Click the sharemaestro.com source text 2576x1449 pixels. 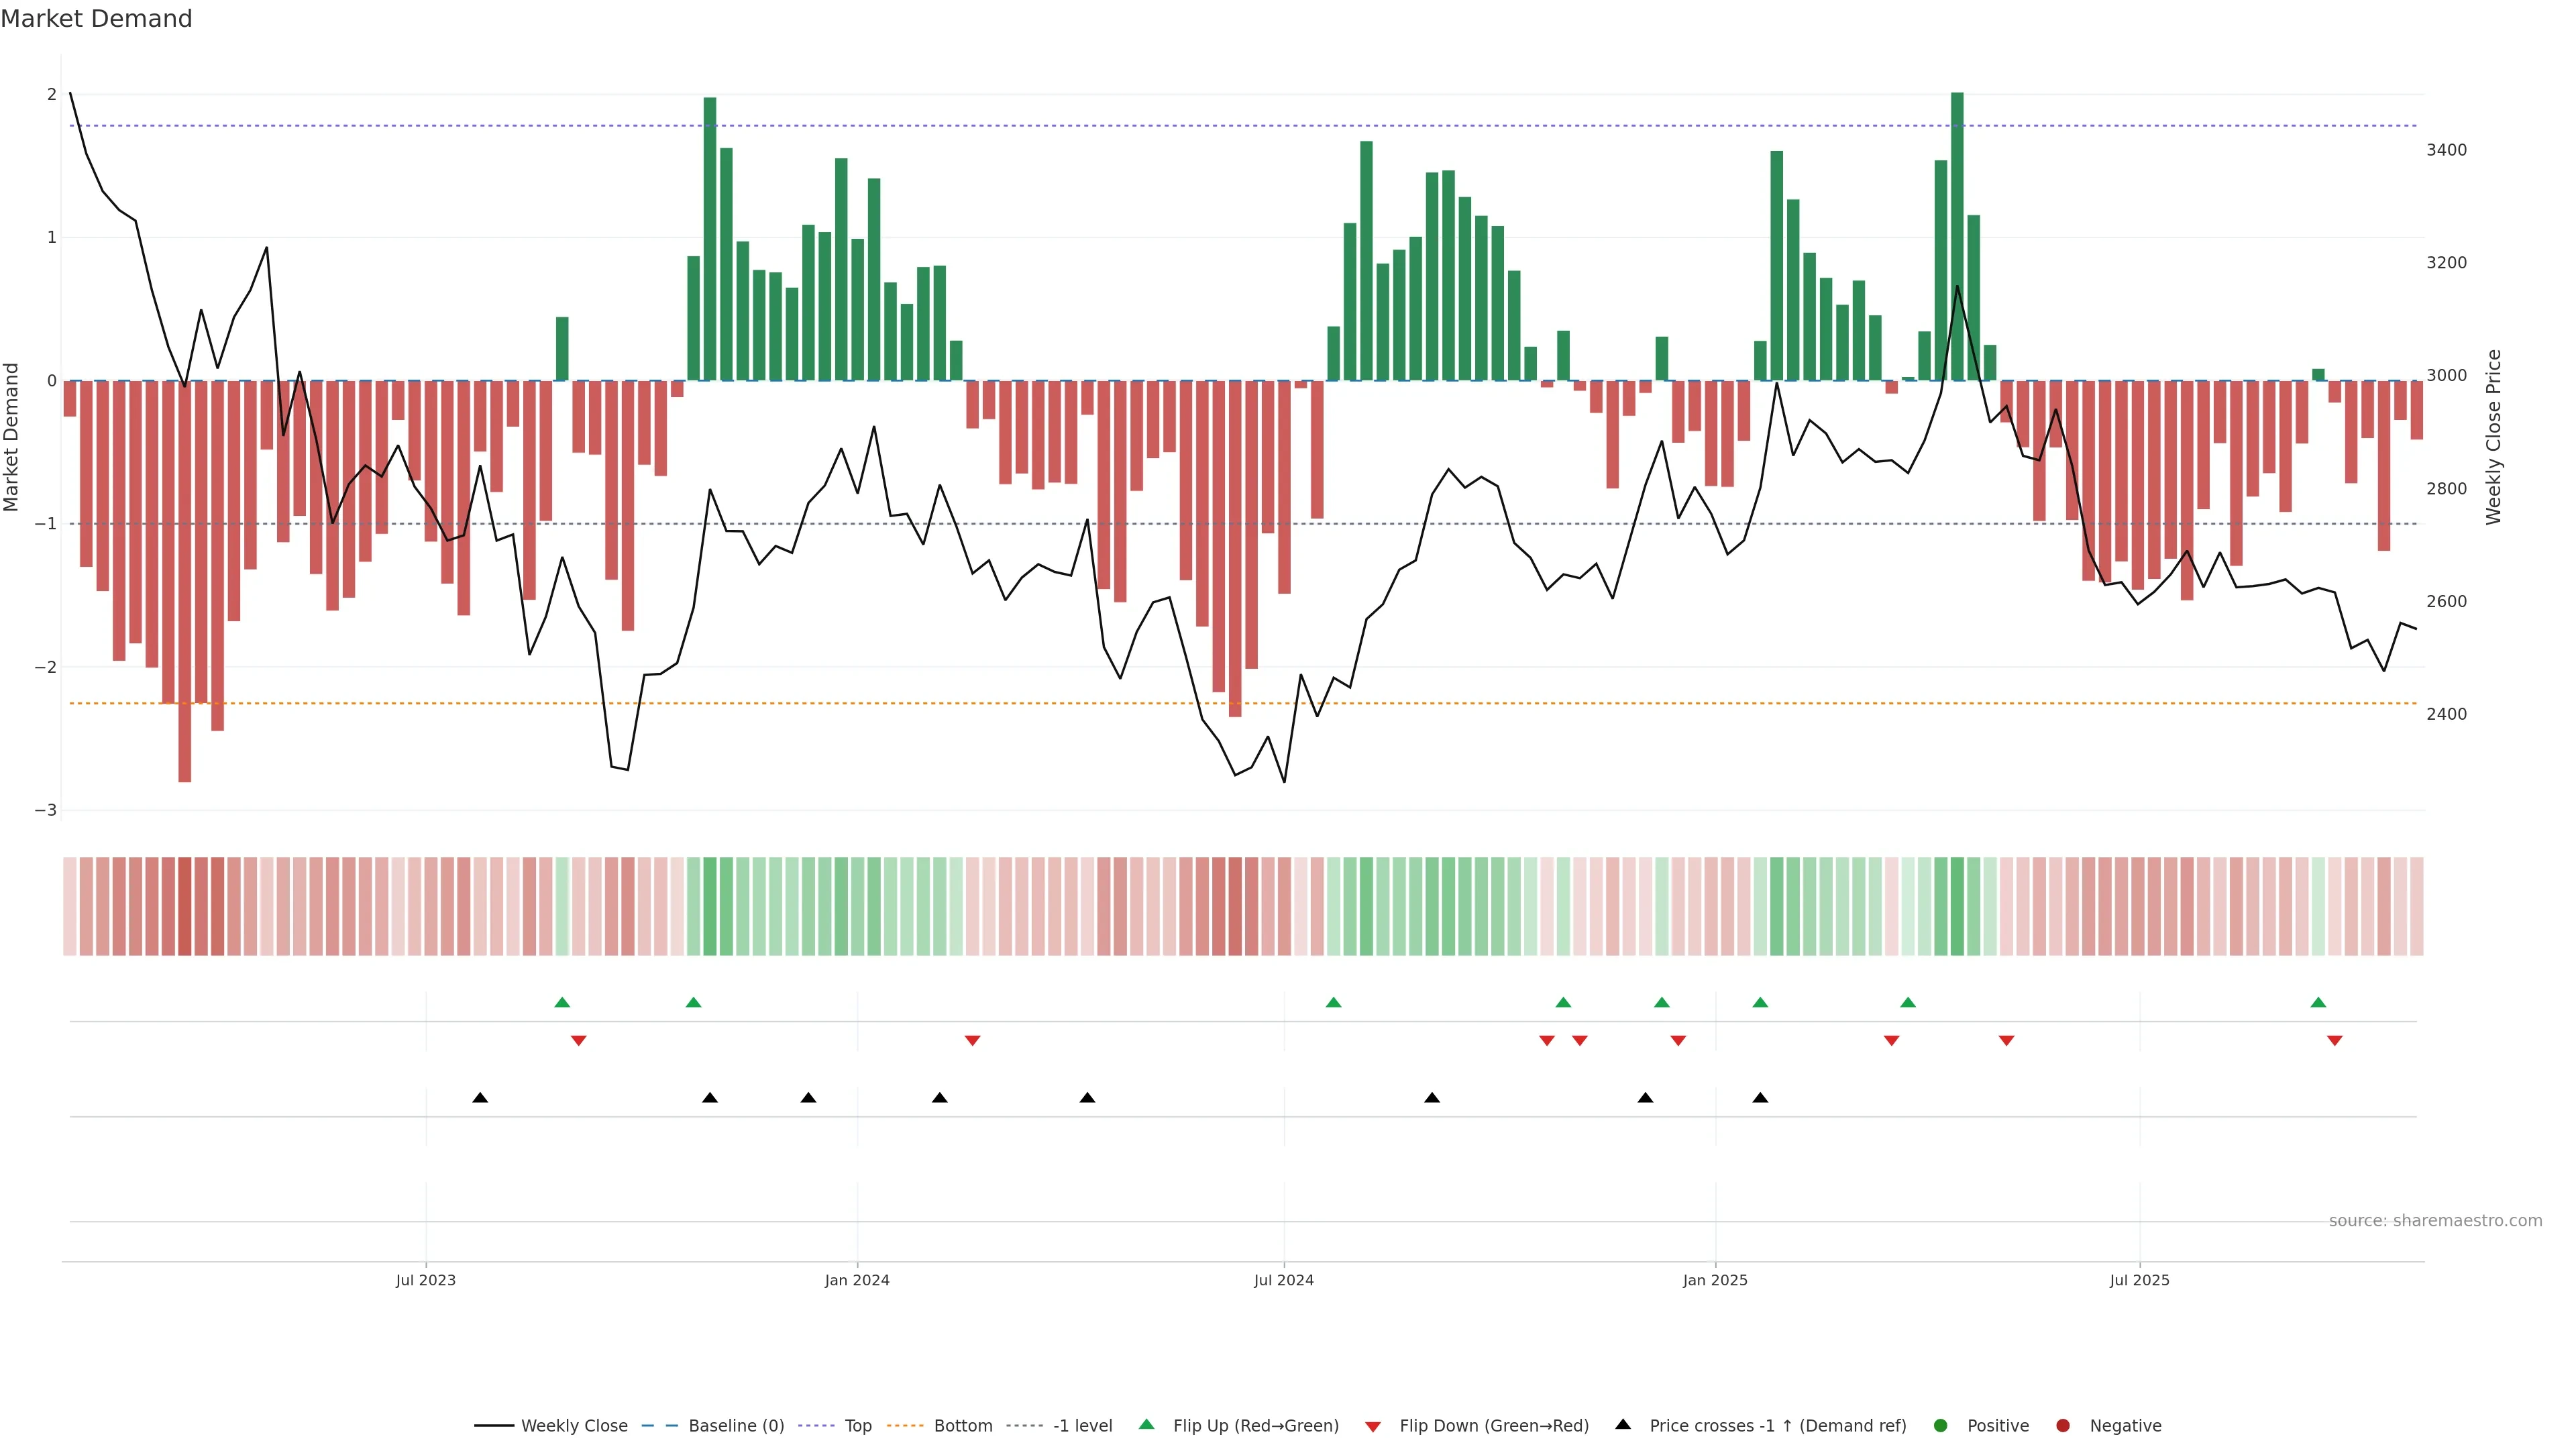pyautogui.click(x=2435, y=1221)
